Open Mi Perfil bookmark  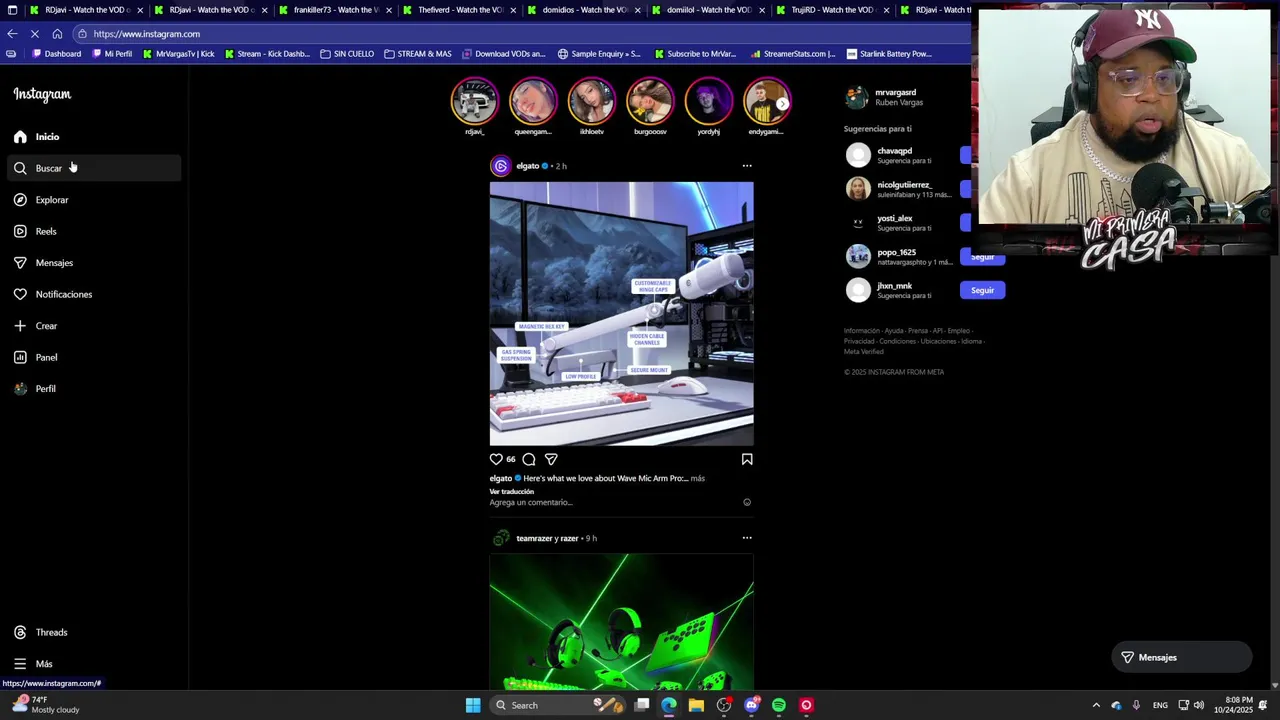click(112, 54)
